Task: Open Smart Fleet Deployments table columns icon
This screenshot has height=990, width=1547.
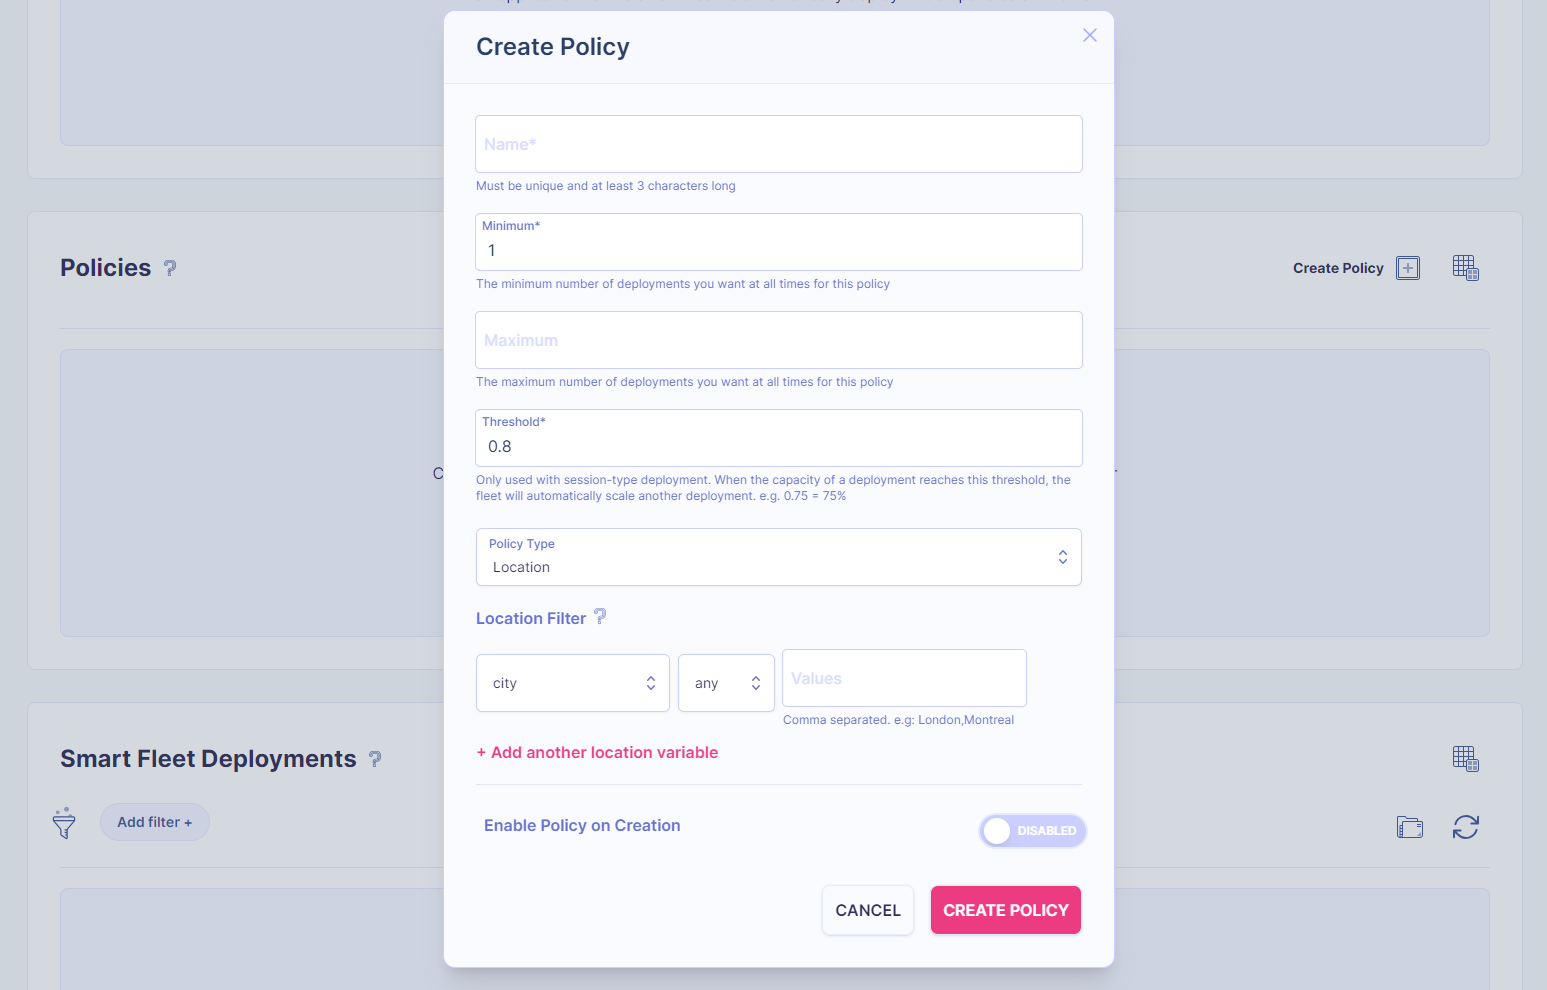Action: [x=1465, y=759]
